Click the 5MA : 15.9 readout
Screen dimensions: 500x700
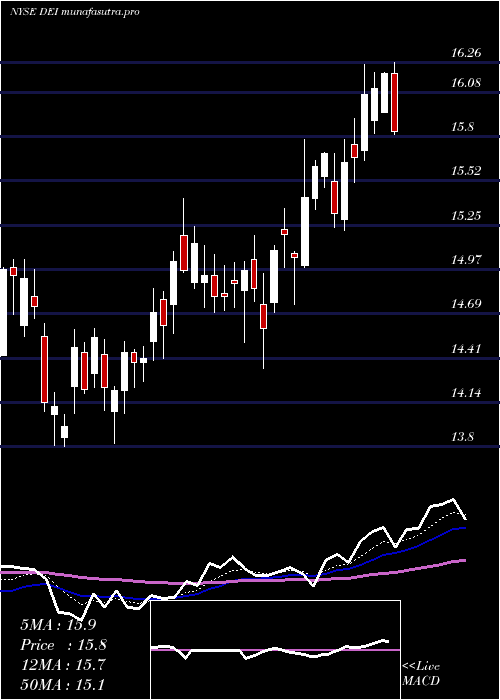tap(58, 625)
